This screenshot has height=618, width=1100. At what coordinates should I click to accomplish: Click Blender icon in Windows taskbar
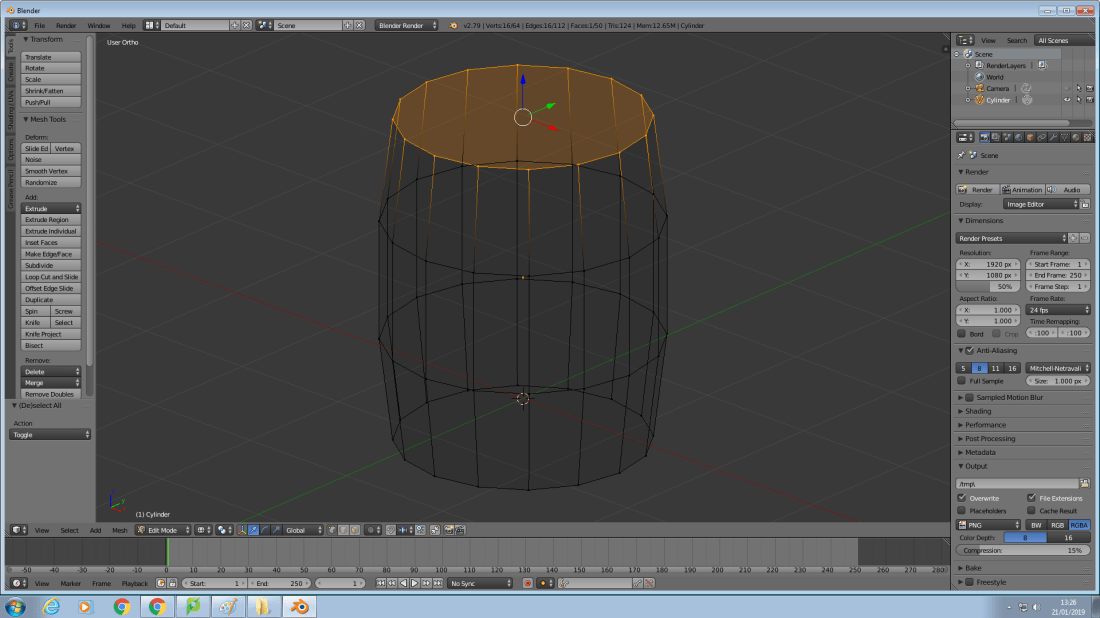point(298,606)
